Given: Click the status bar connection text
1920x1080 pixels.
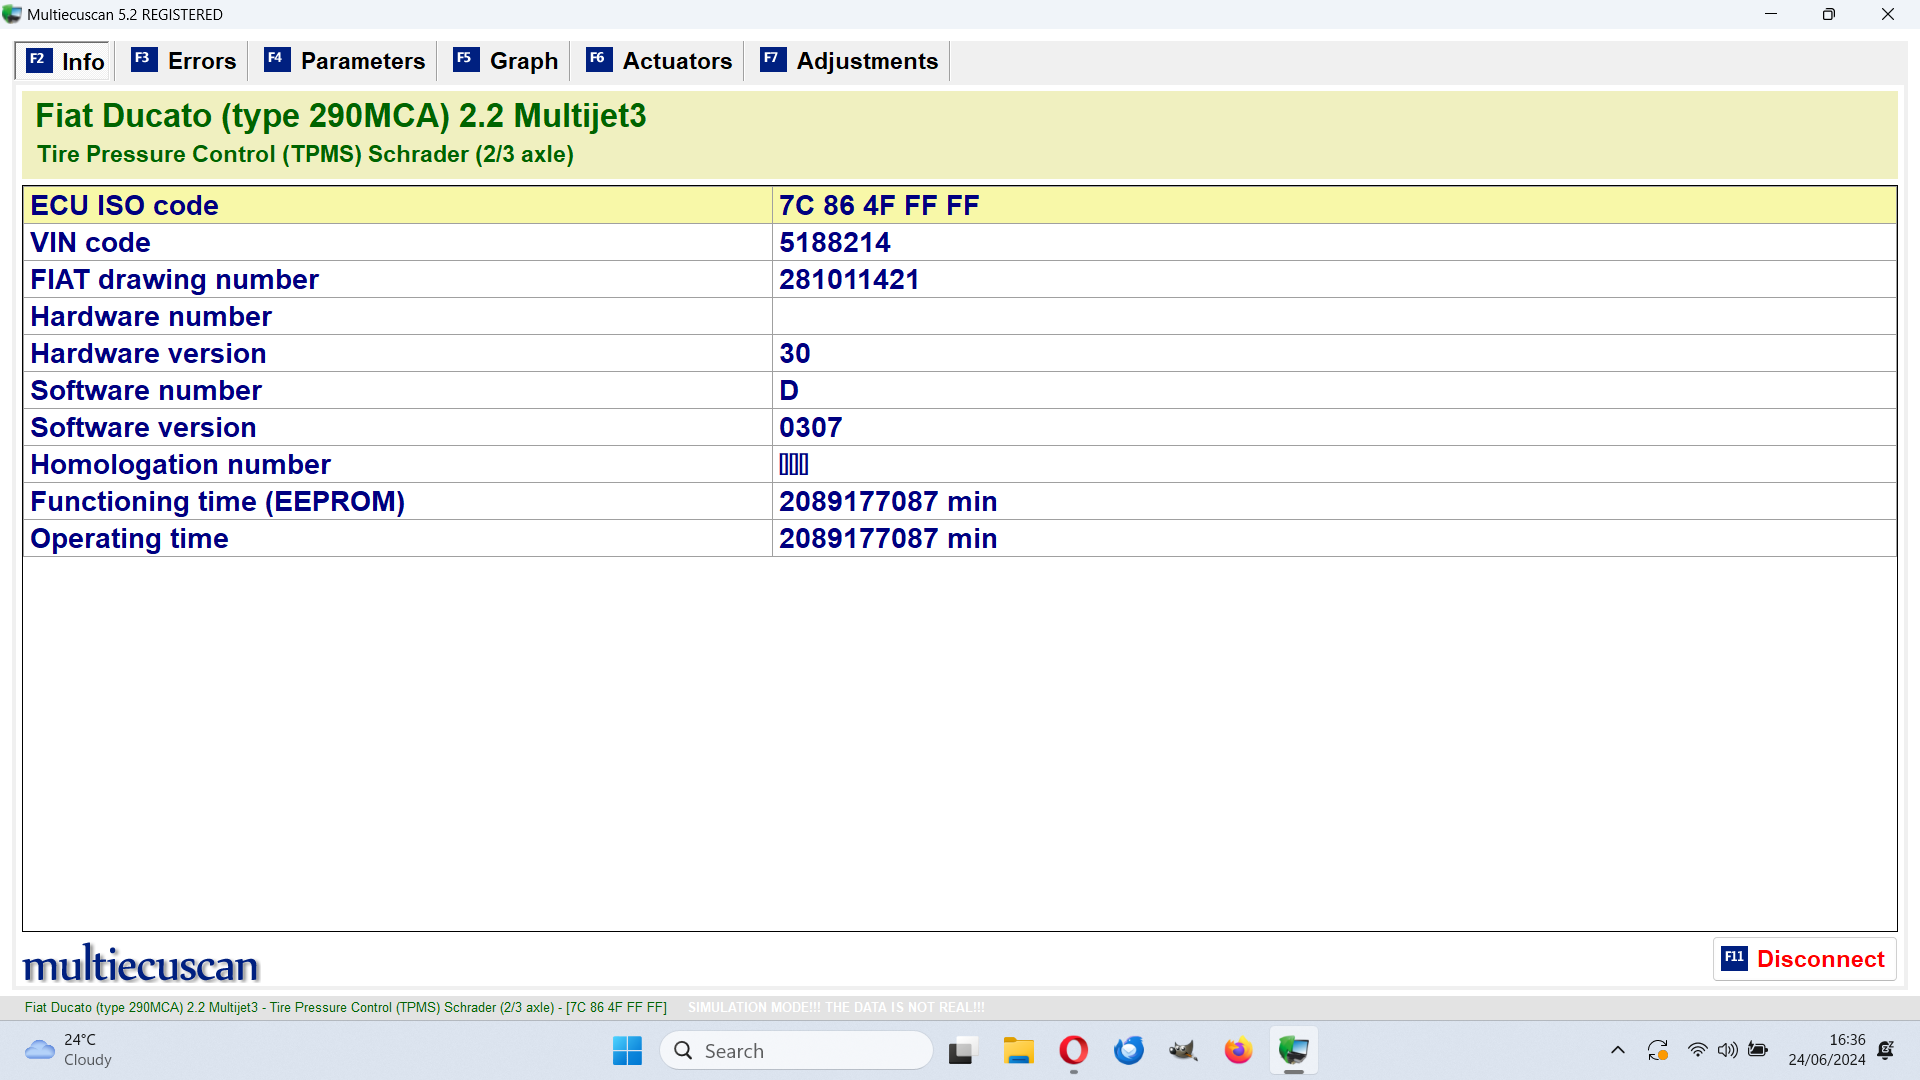Looking at the screenshot, I should 345,1007.
